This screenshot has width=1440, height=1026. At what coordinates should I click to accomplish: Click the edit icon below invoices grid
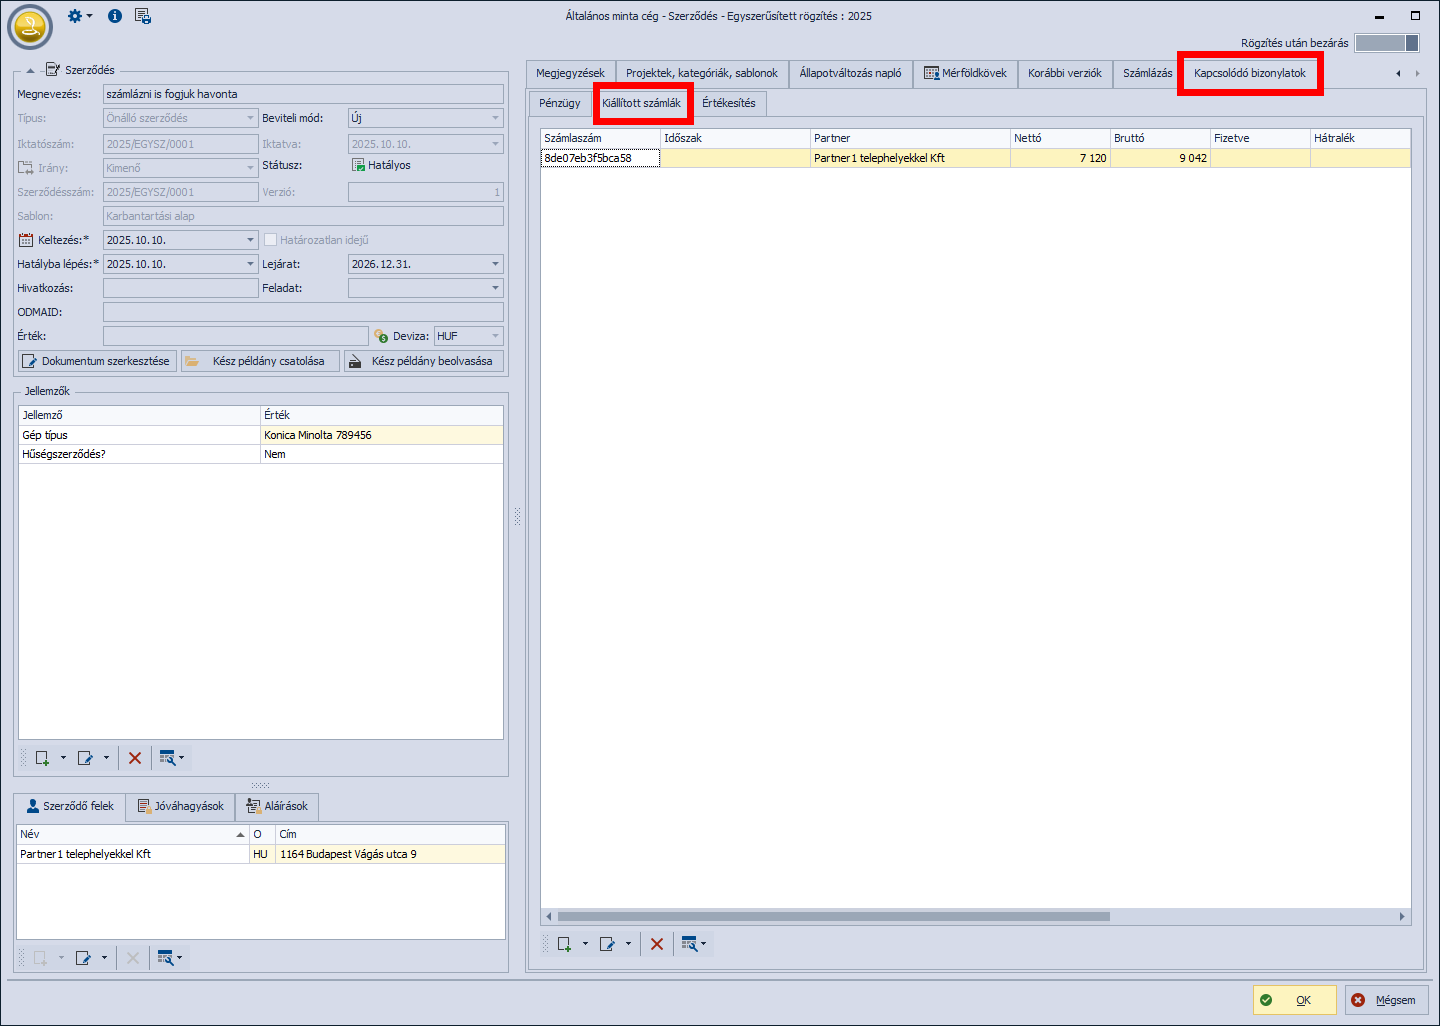[607, 944]
